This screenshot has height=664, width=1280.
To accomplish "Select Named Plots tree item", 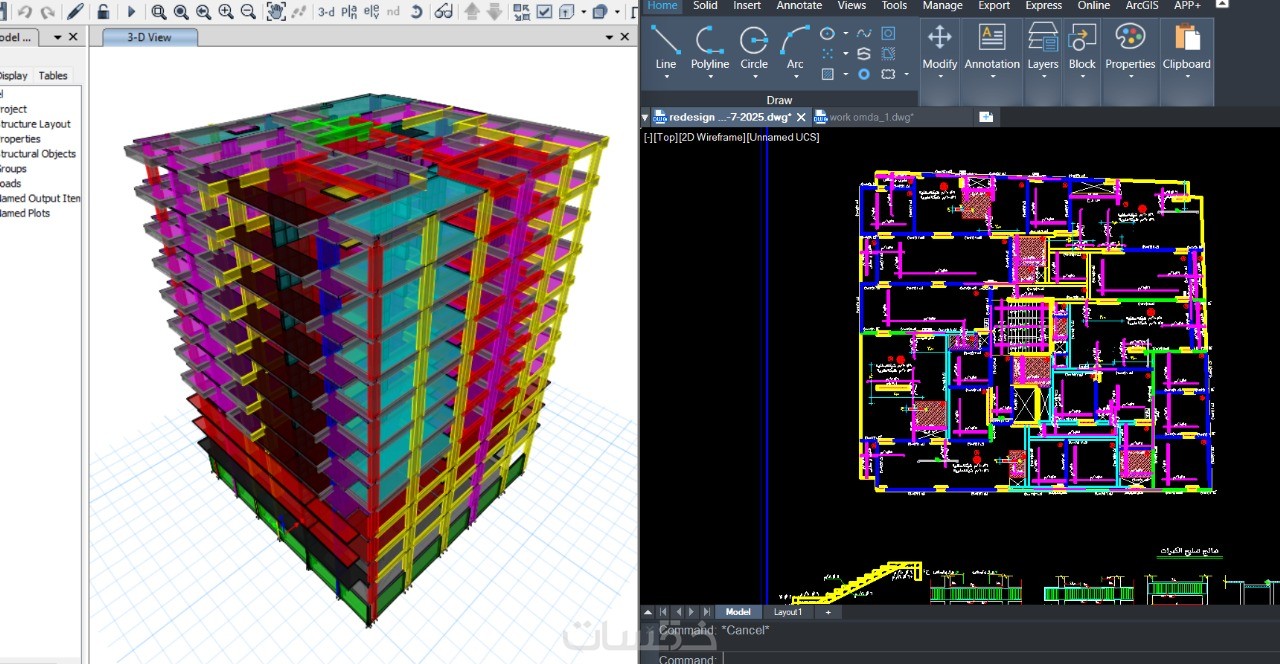I will tap(24, 213).
